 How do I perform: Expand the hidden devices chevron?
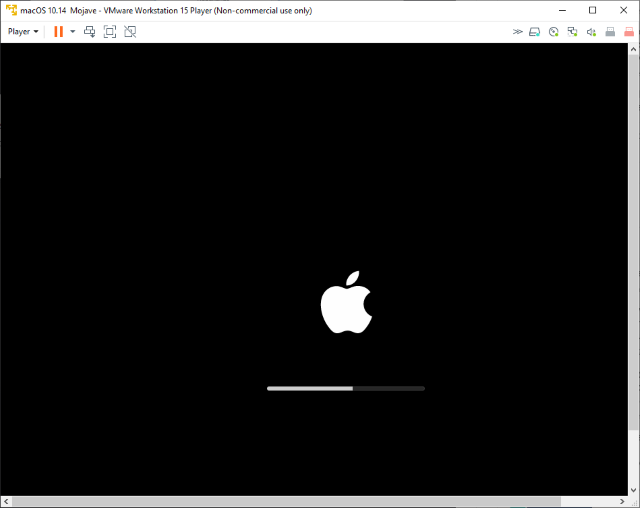[x=518, y=31]
